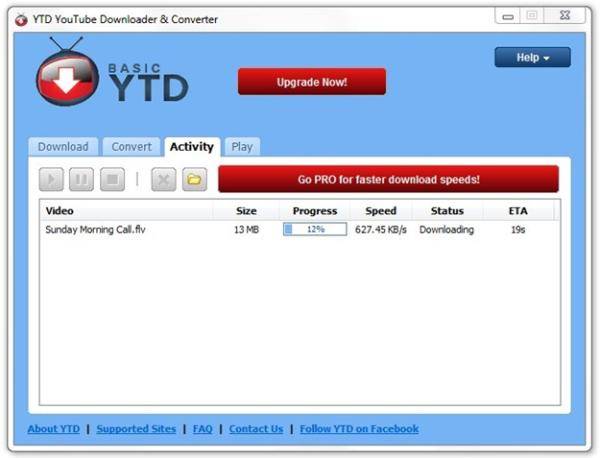
Task: Click the Downloading status cell
Action: [x=447, y=230]
